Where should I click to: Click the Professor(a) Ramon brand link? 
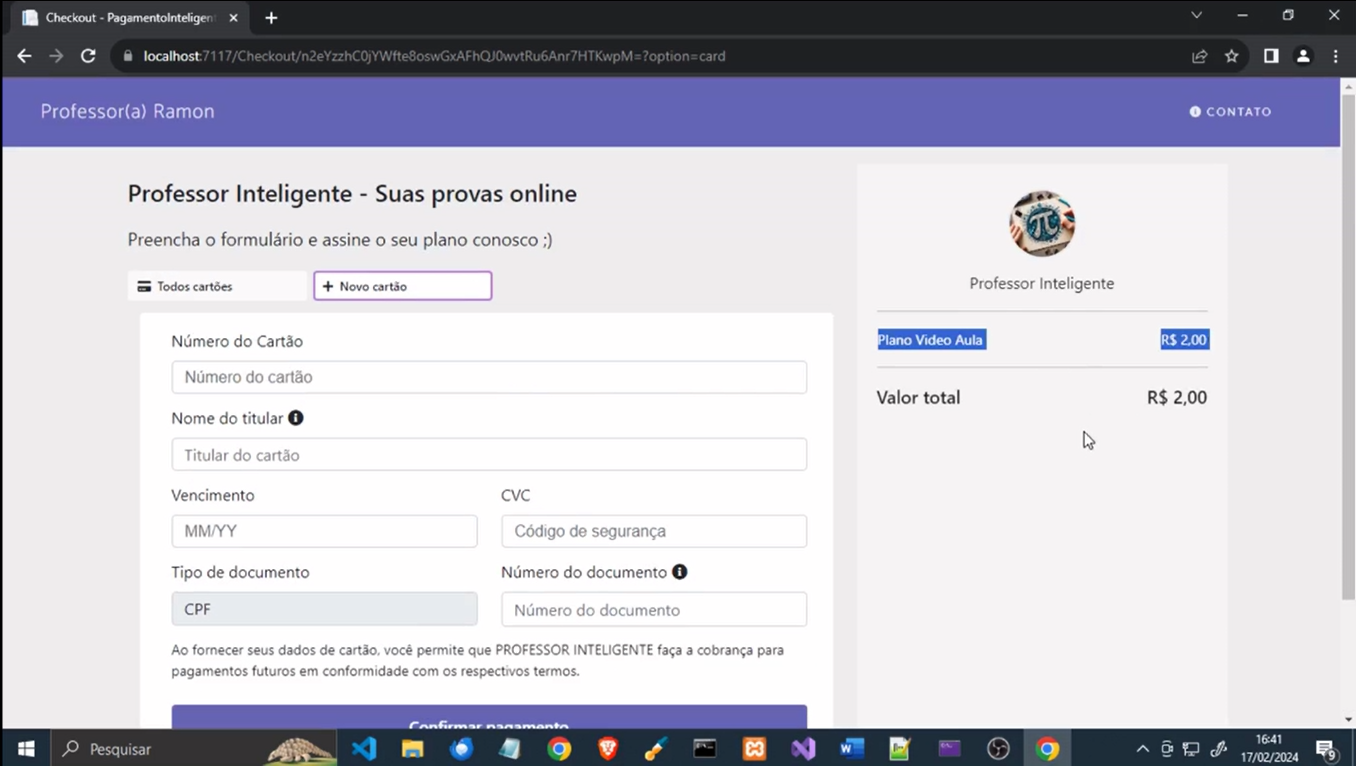[x=127, y=111]
